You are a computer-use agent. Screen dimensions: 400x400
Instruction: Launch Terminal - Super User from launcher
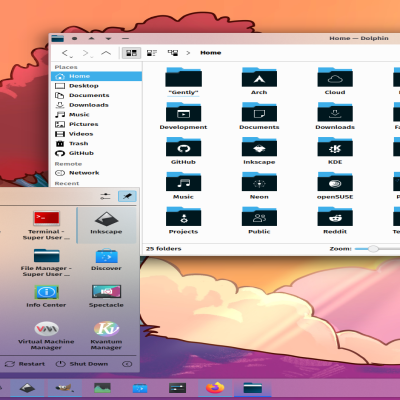coord(46,225)
